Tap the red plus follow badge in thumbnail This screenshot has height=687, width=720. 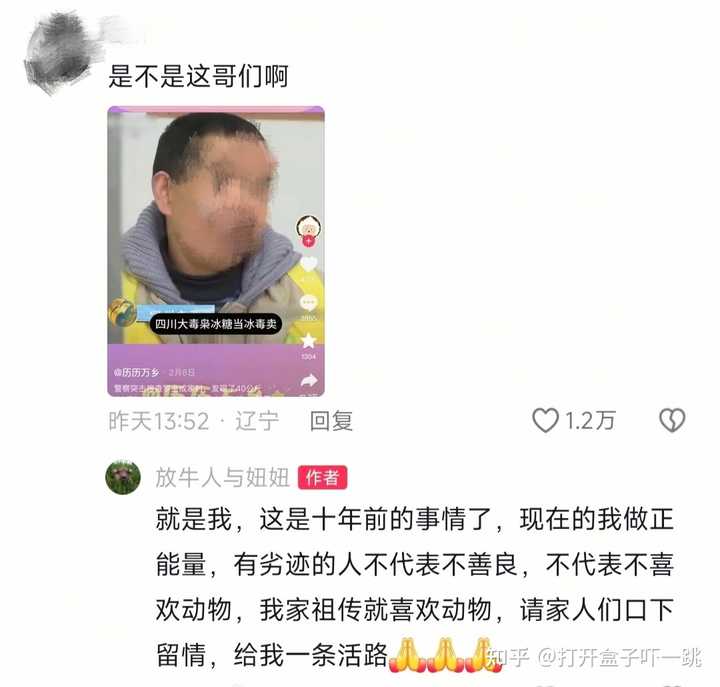pos(309,241)
